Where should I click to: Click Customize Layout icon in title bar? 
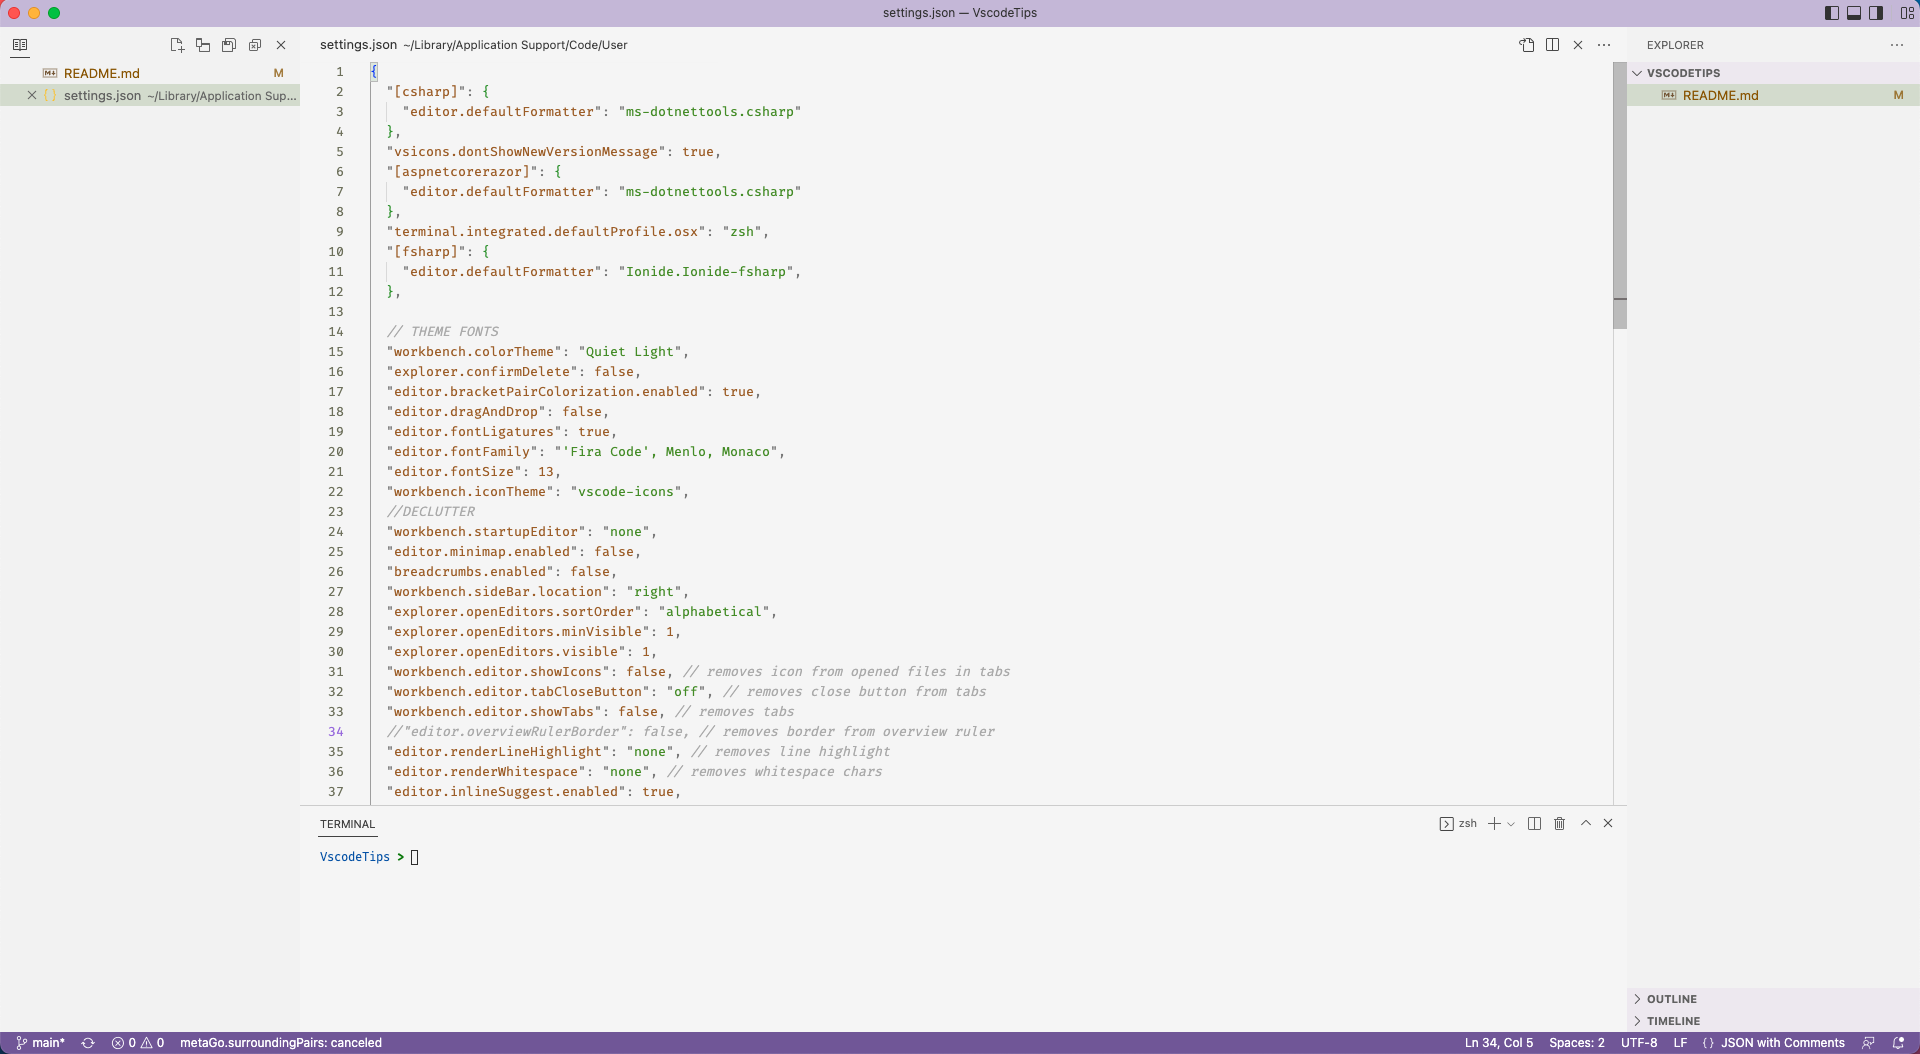tap(1907, 13)
